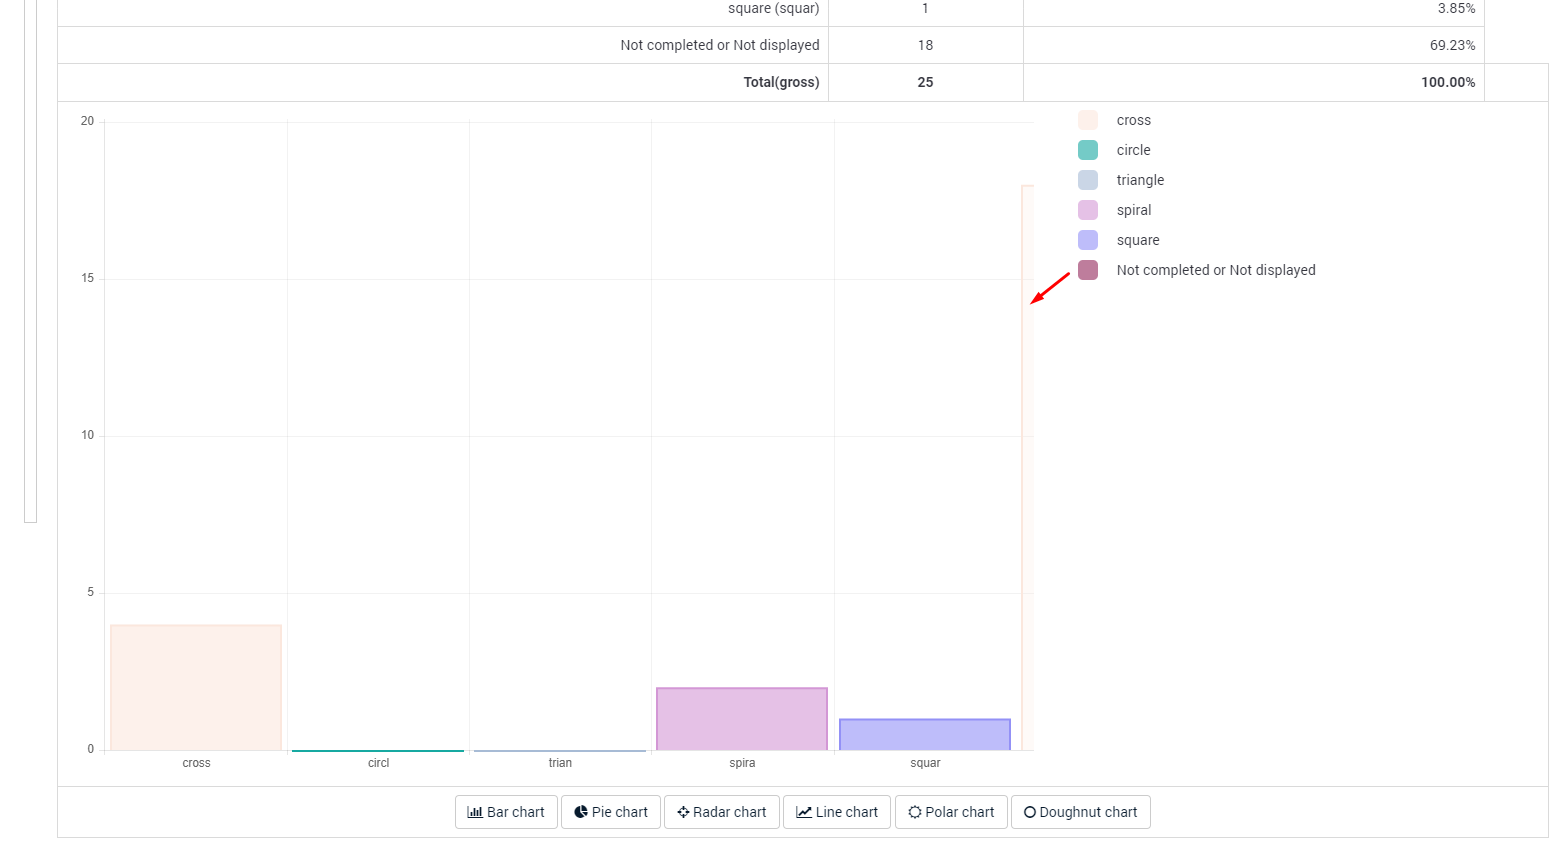The width and height of the screenshot is (1557, 845).
Task: Display the Polar chart view
Action: pyautogui.click(x=950, y=812)
